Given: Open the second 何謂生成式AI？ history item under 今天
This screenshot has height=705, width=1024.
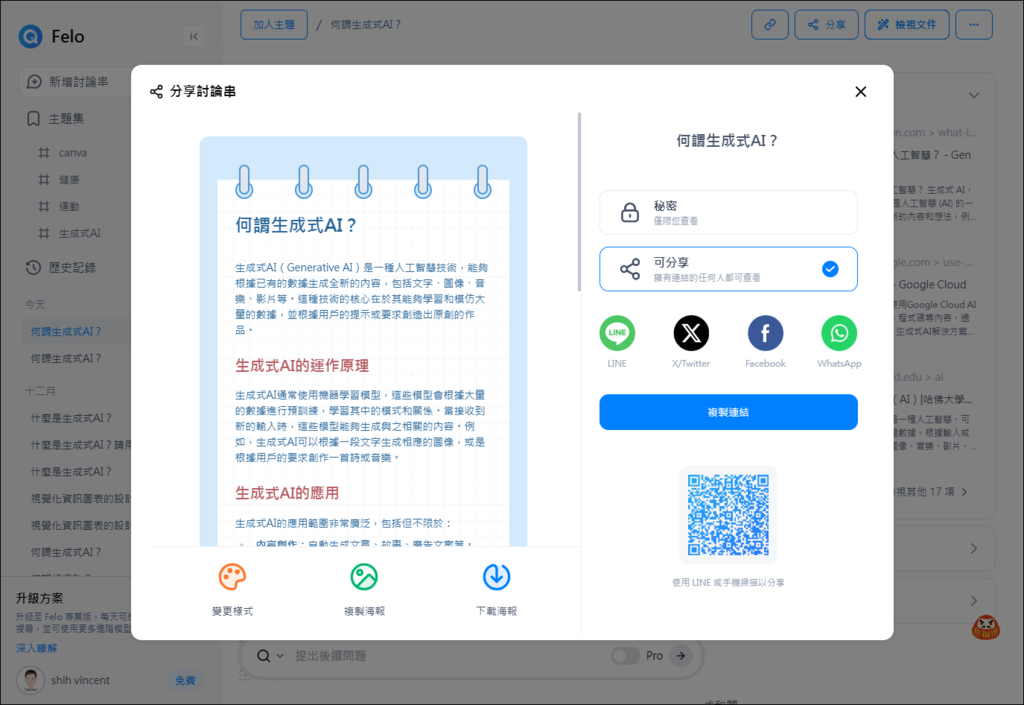Looking at the screenshot, I should (x=66, y=358).
